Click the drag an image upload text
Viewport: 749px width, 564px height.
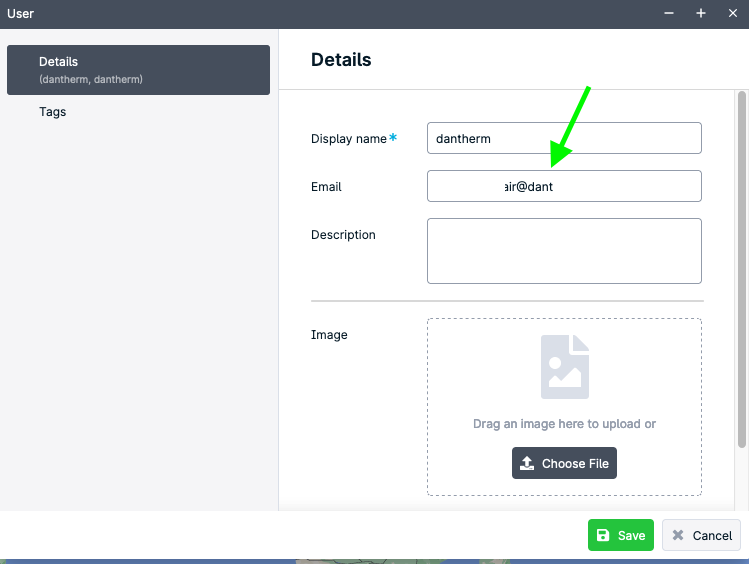click(564, 424)
